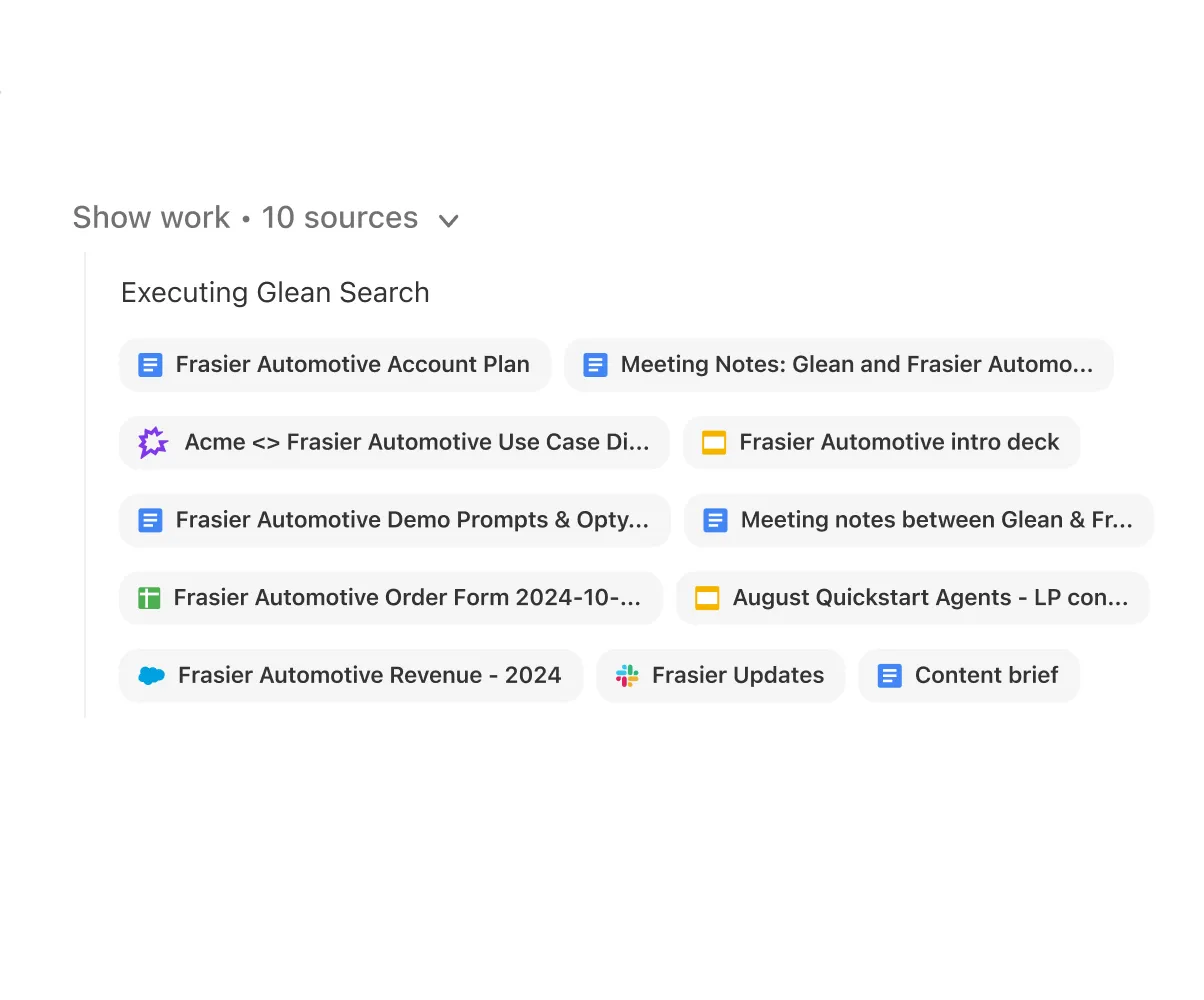Click the Slack icon on Frasier Updates chip
This screenshot has height=1000, width=1204.
pyautogui.click(x=629, y=675)
